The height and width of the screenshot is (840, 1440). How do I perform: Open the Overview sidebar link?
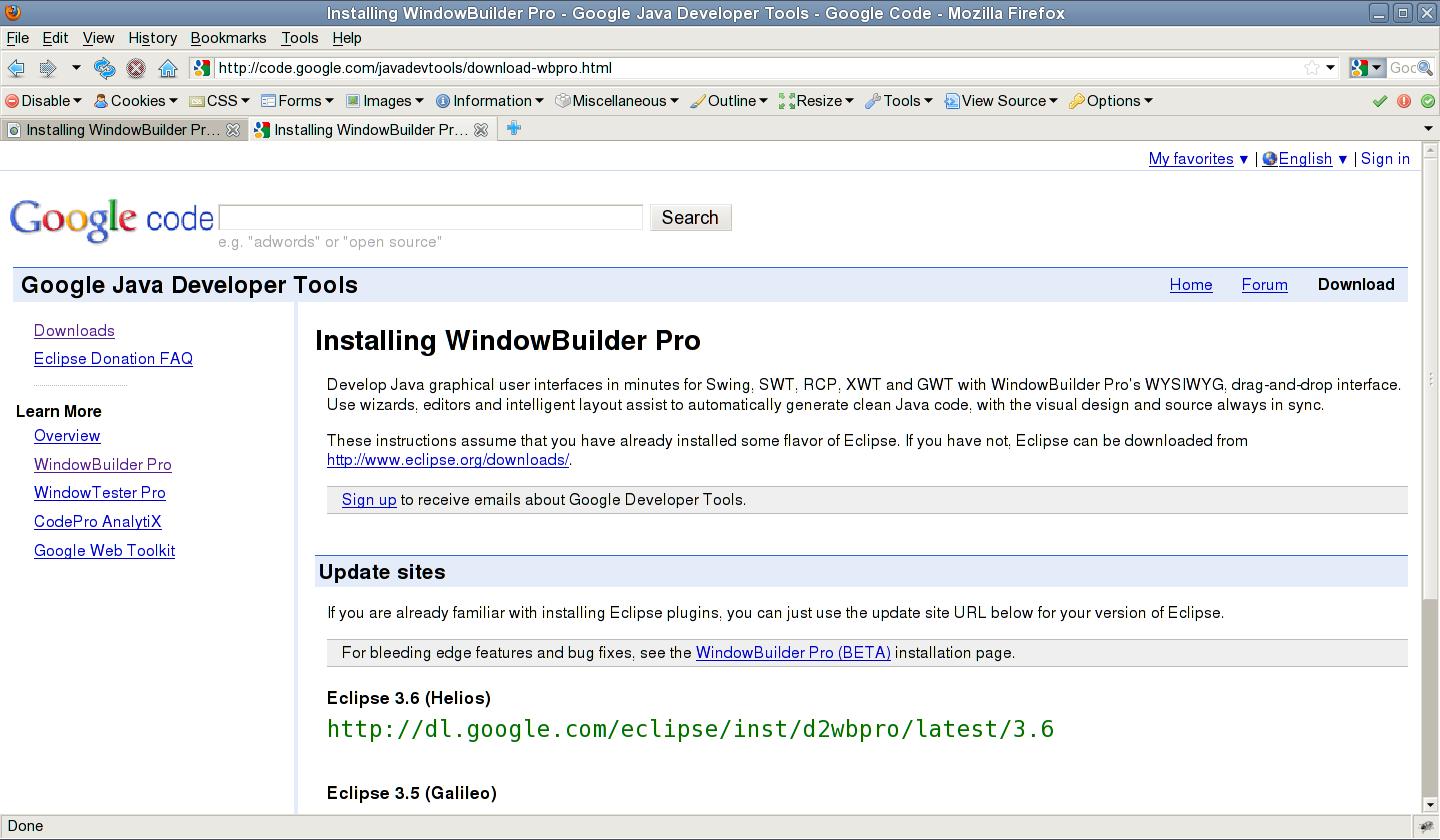tap(67, 435)
